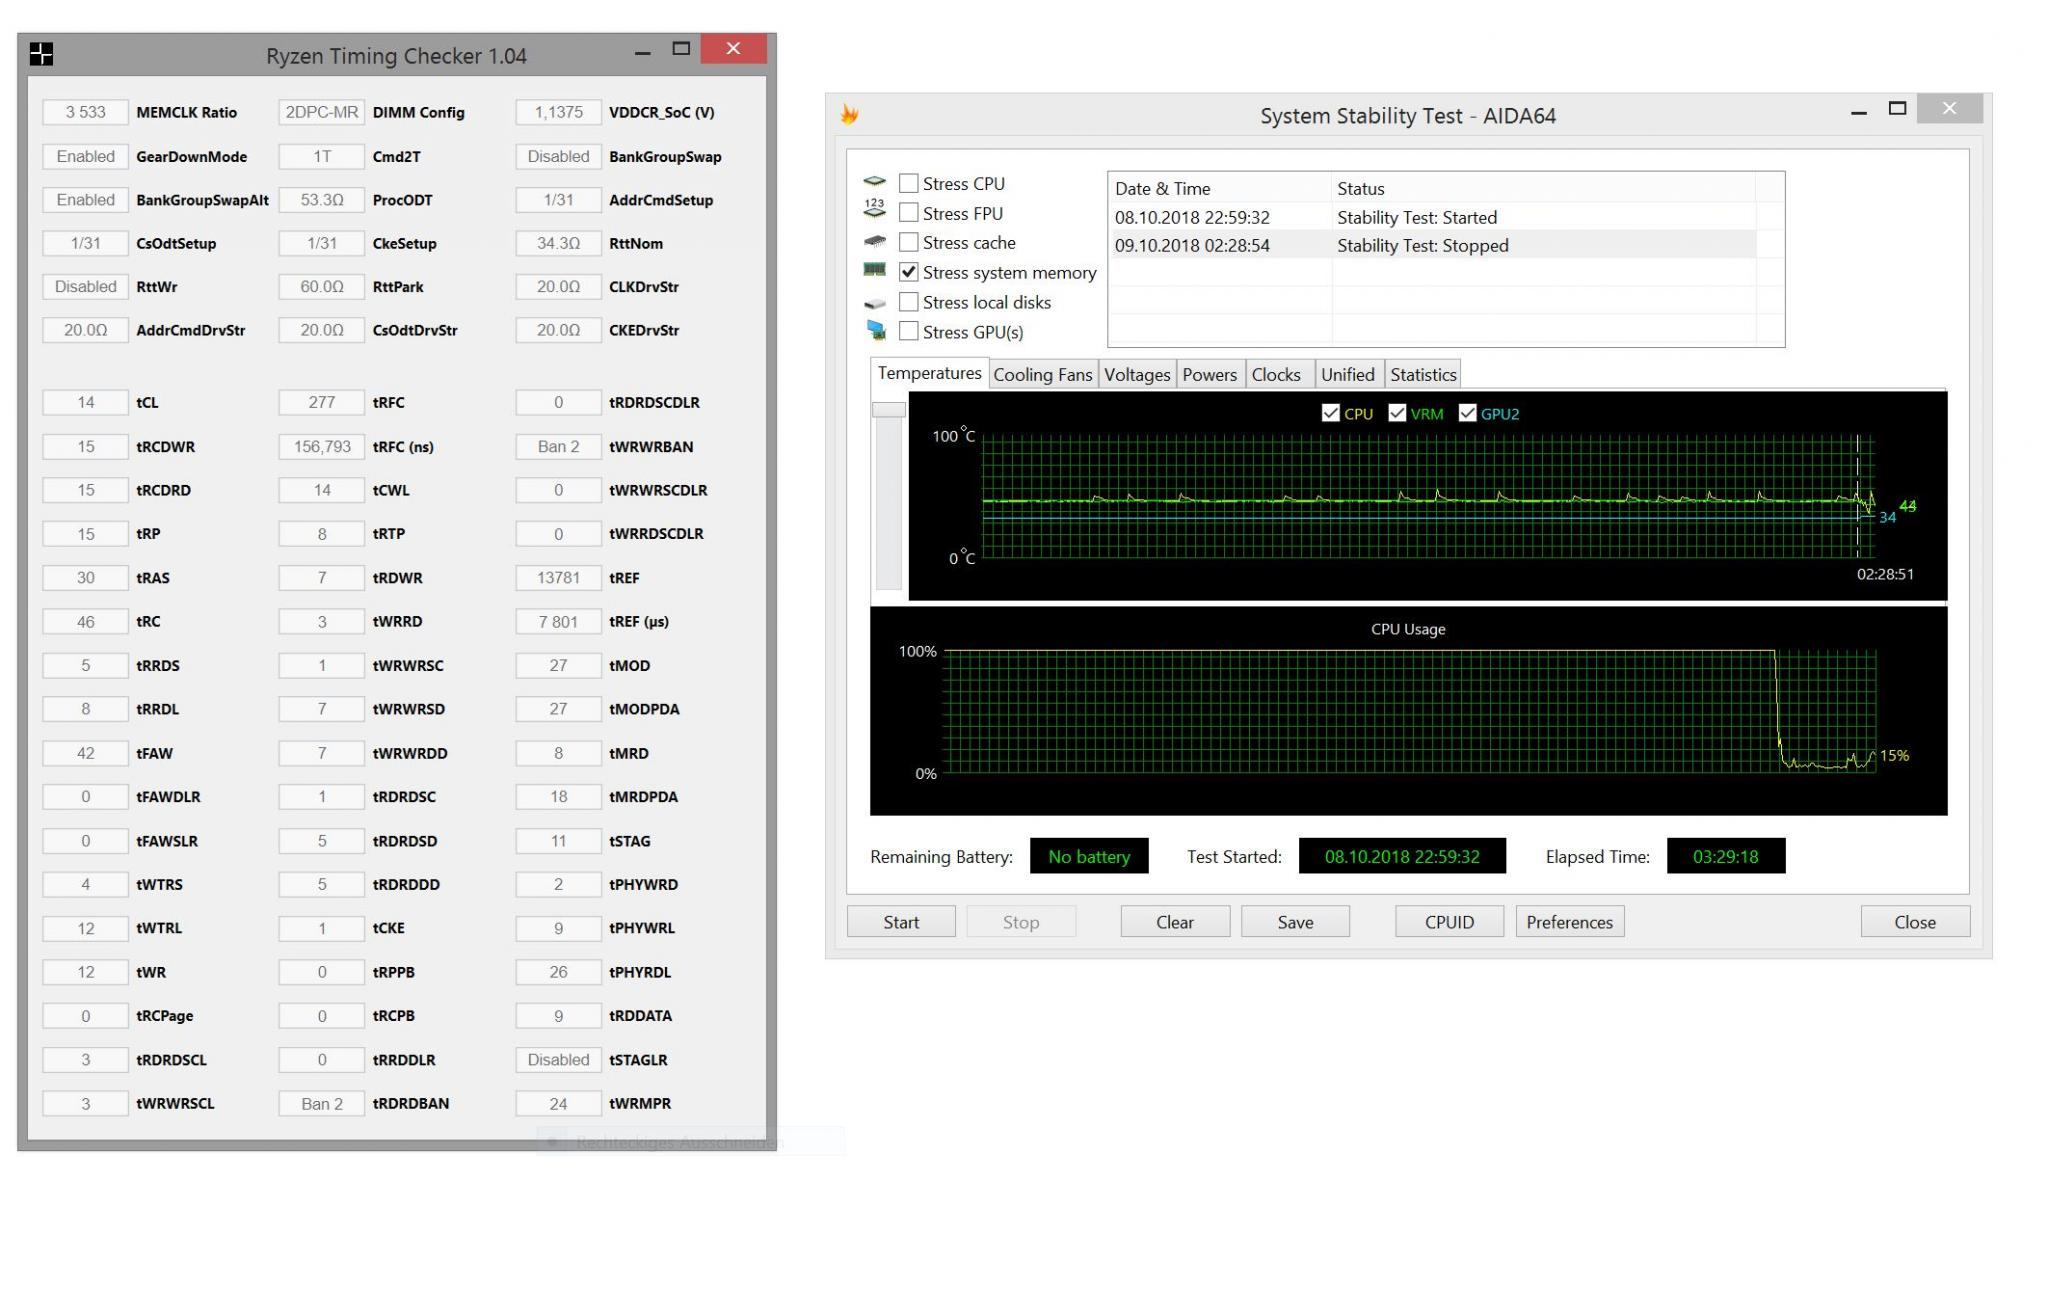This screenshot has width=2048, height=1289.
Task: Enable the Stress CPU checkbox
Action: [909, 183]
